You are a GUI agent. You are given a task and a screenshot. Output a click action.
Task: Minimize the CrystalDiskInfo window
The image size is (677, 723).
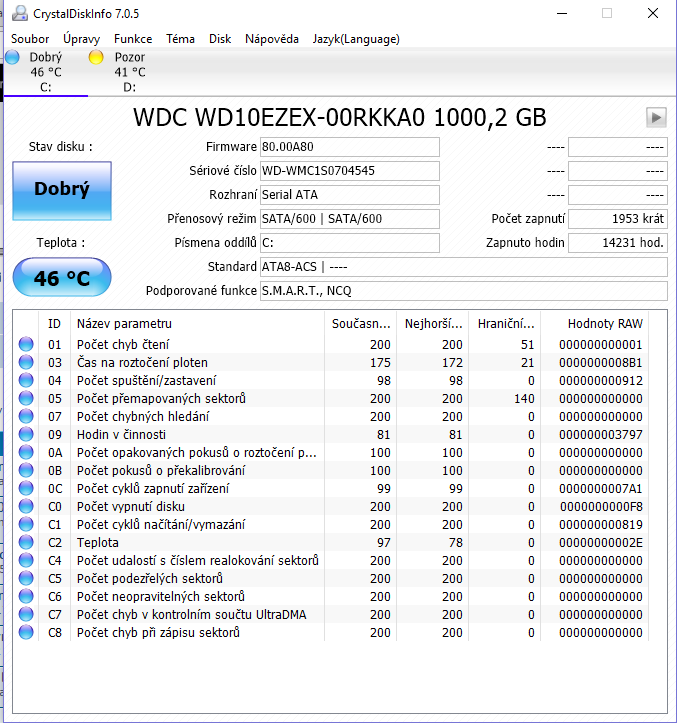[x=562, y=13]
